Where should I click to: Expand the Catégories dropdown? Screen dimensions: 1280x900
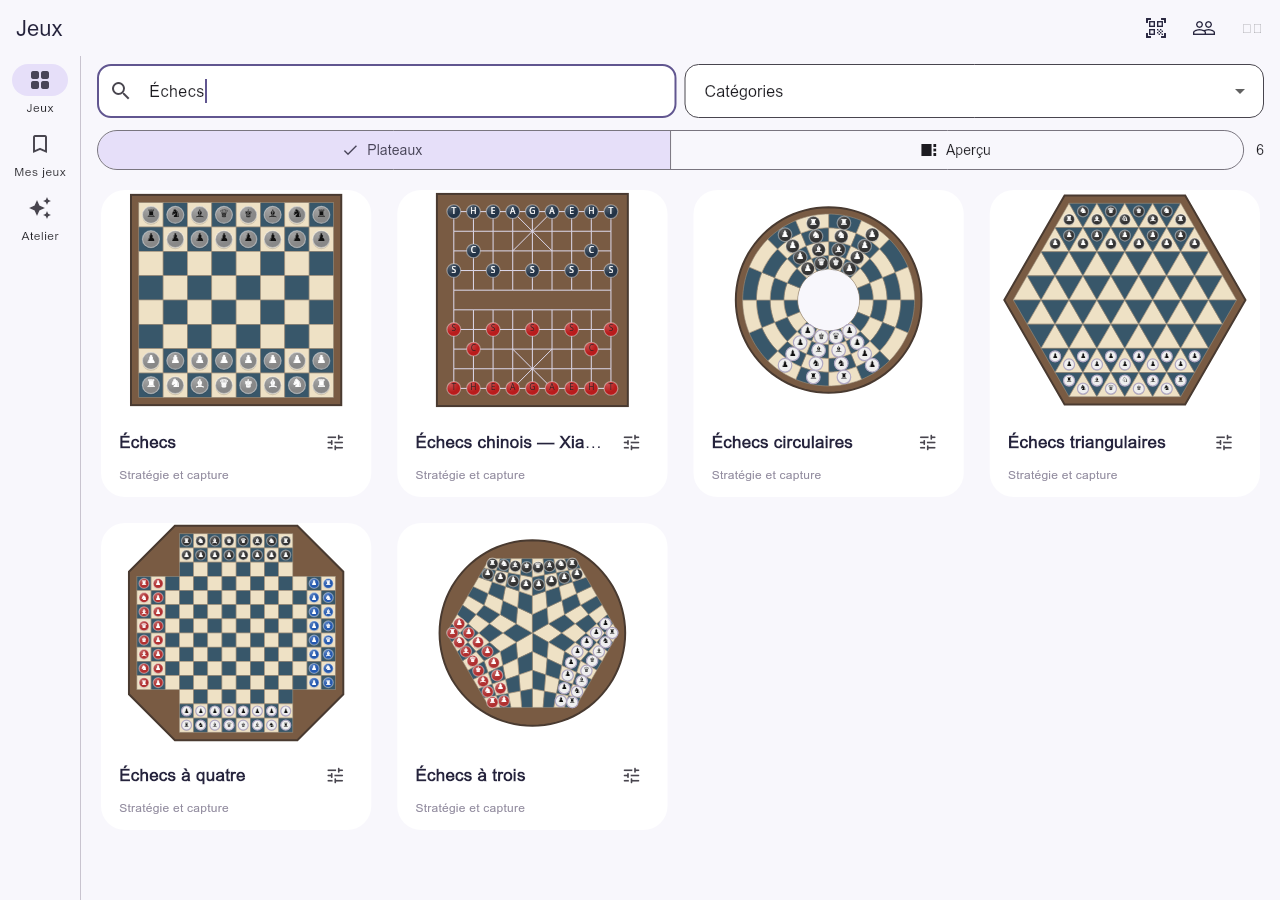[x=974, y=91]
